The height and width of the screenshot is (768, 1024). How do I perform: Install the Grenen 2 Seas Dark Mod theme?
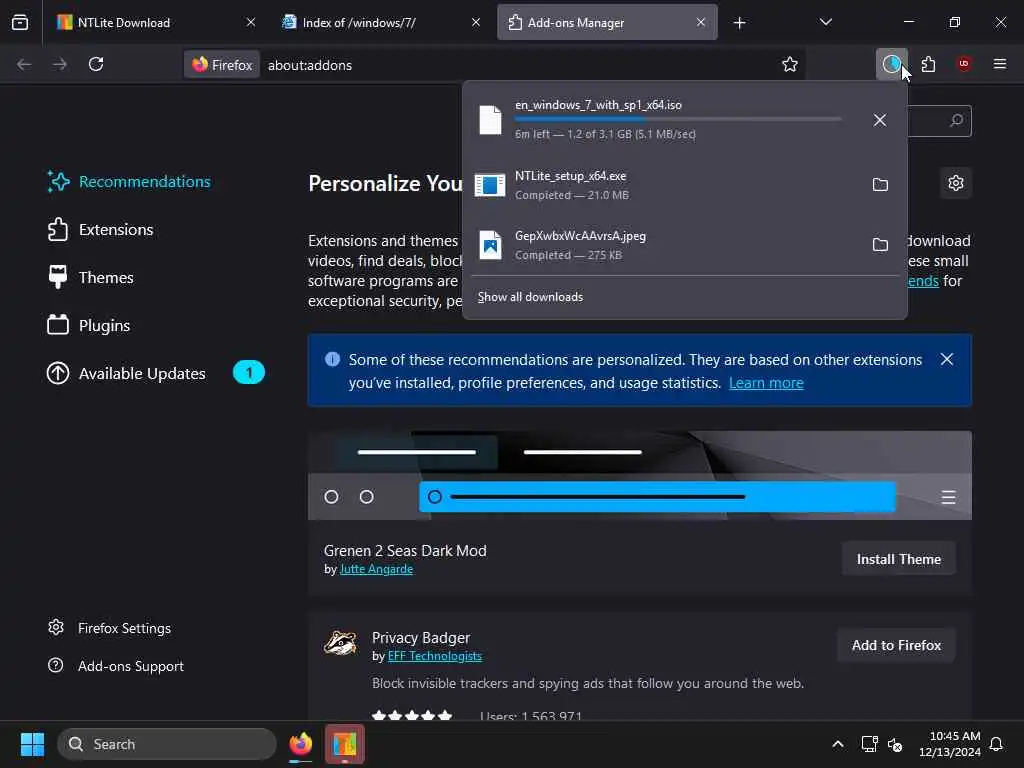[x=899, y=559]
